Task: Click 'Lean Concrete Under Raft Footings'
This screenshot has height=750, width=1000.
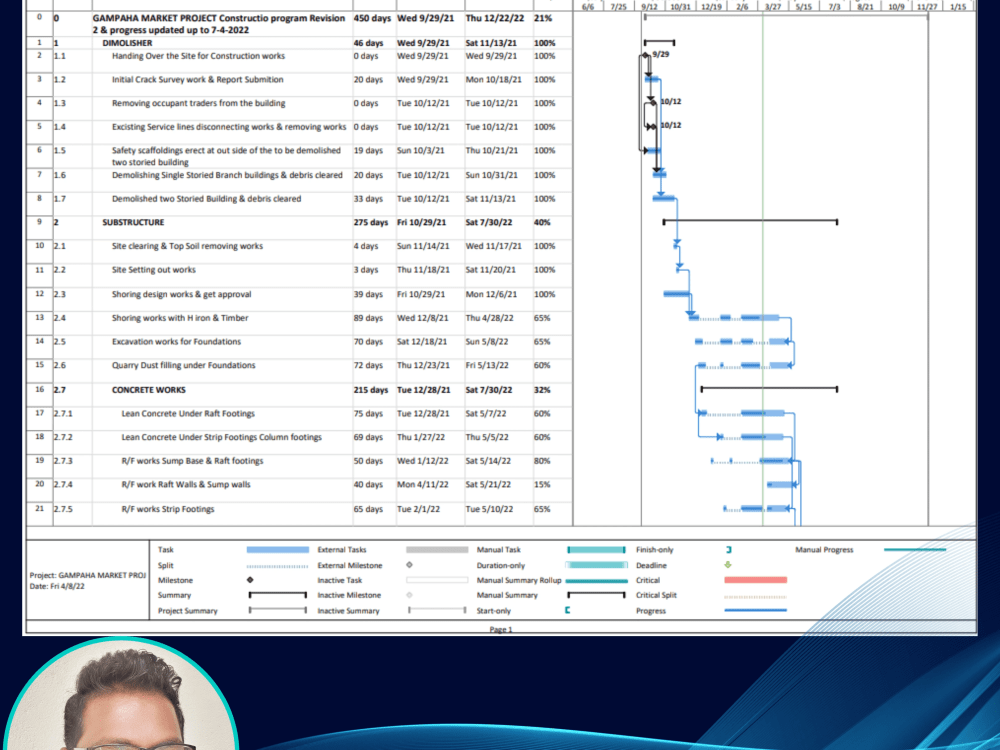Action: 188,414
